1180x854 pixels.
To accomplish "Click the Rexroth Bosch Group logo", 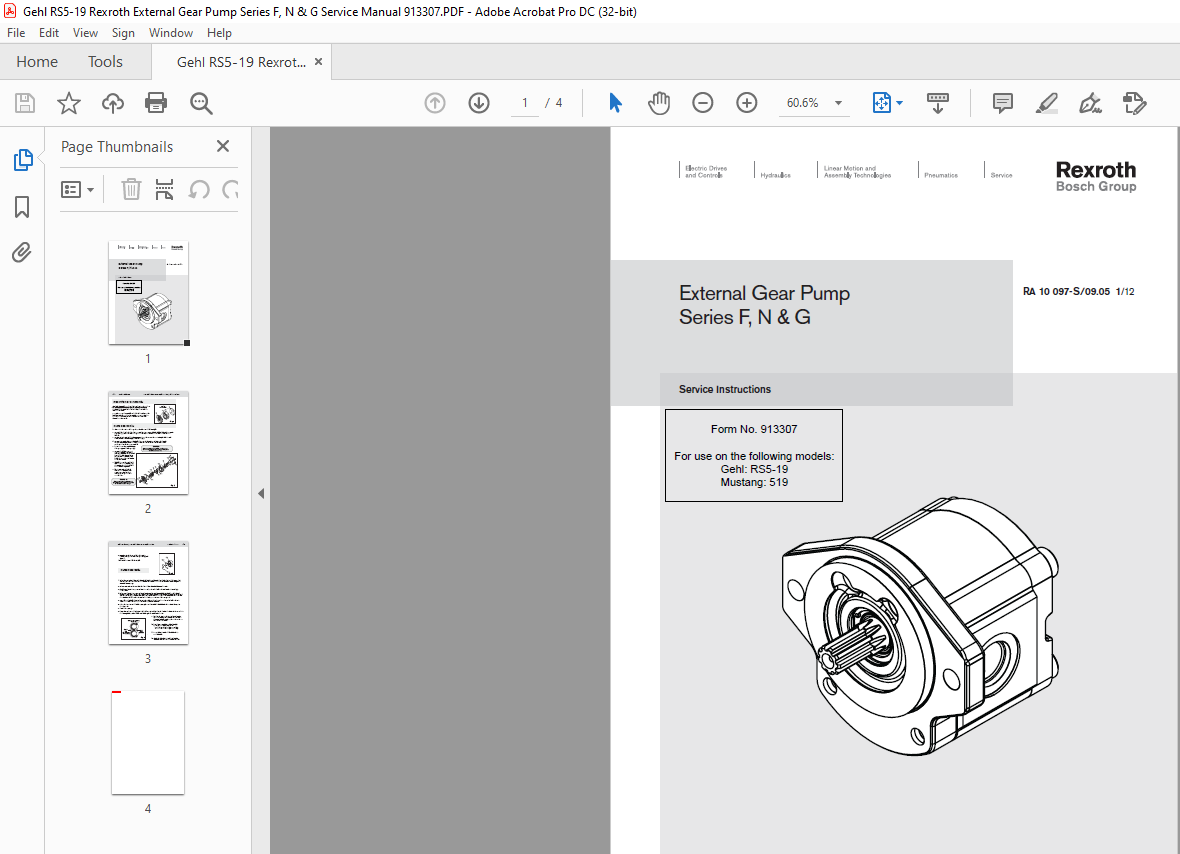I will 1096,176.
